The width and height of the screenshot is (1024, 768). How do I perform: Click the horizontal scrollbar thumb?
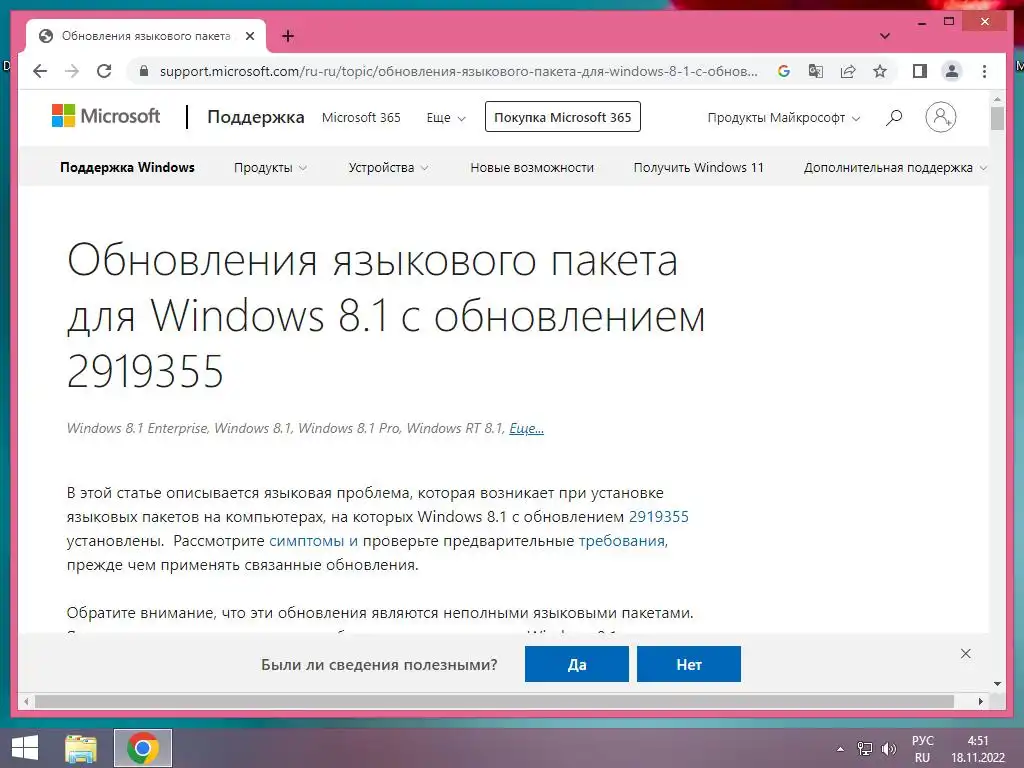(494, 701)
